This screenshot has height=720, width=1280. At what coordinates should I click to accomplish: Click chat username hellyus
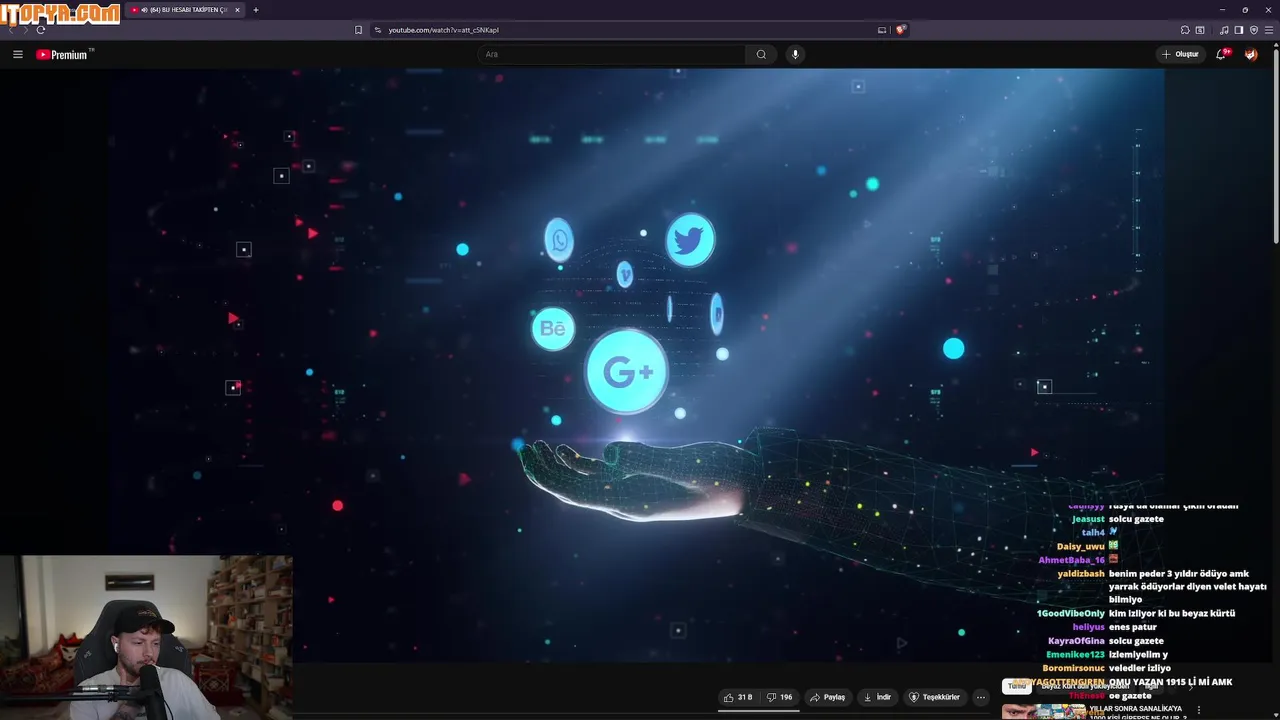1089,627
